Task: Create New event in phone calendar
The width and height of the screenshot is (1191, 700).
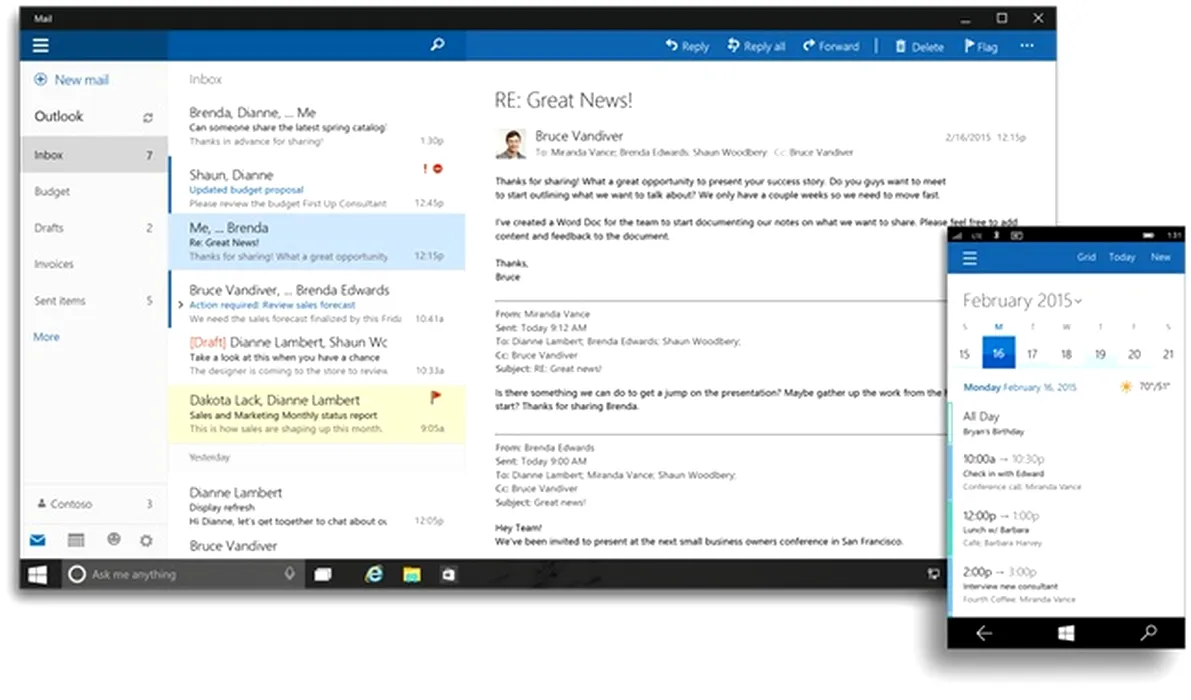Action: click(x=1161, y=257)
